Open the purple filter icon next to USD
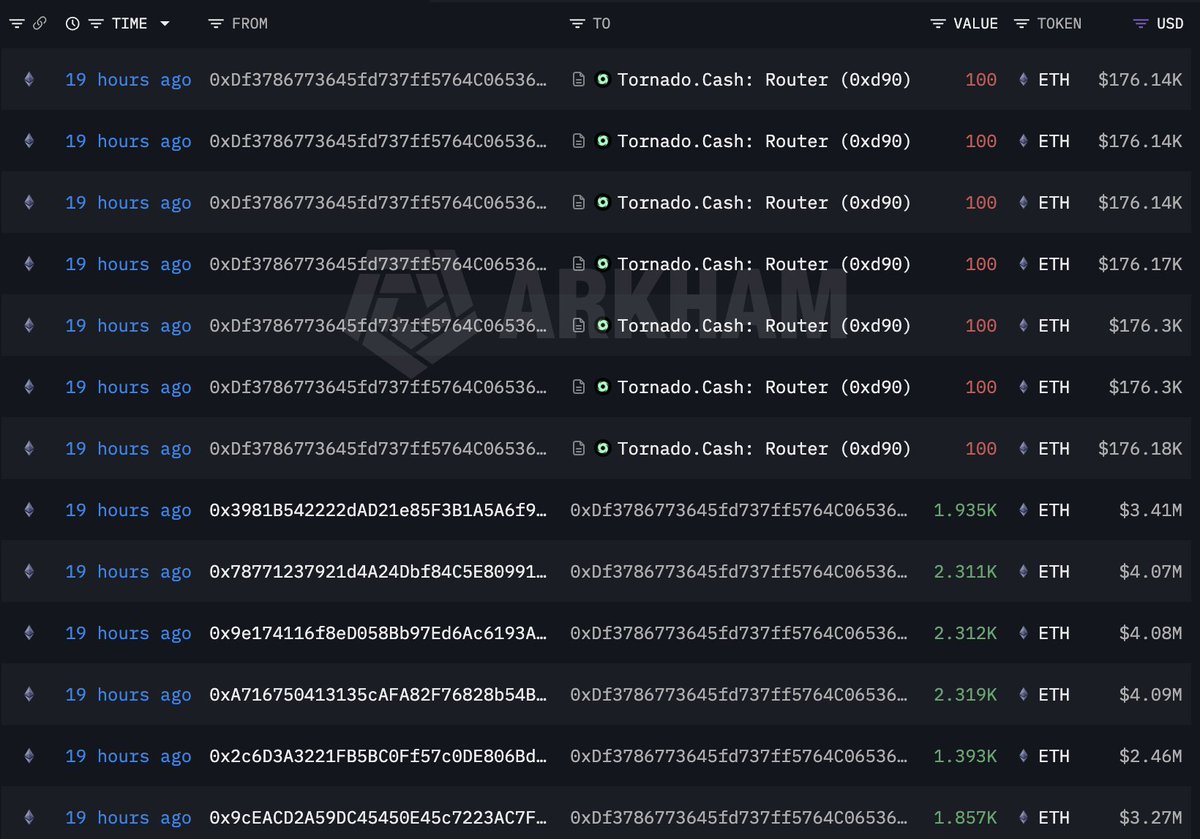The width and height of the screenshot is (1200, 839). 1140,23
